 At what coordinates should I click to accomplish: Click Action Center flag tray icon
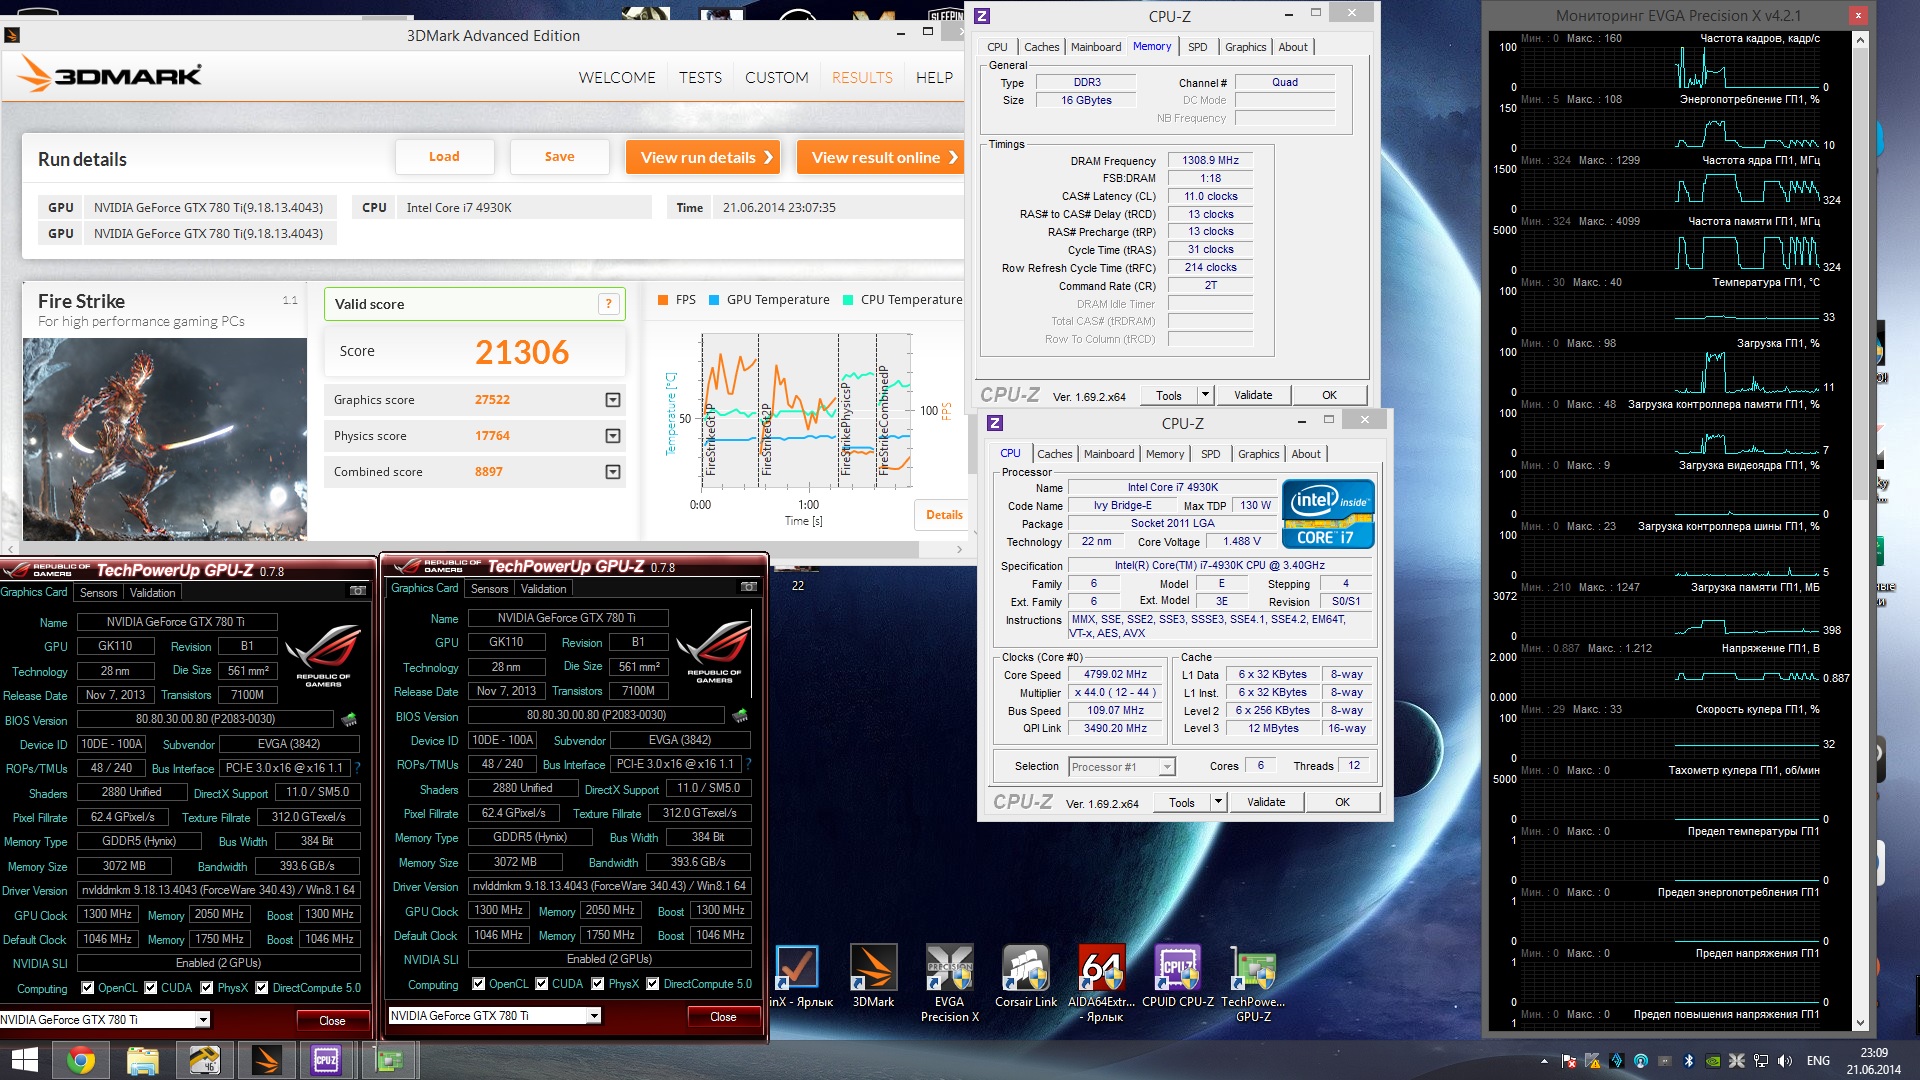click(x=1569, y=1061)
